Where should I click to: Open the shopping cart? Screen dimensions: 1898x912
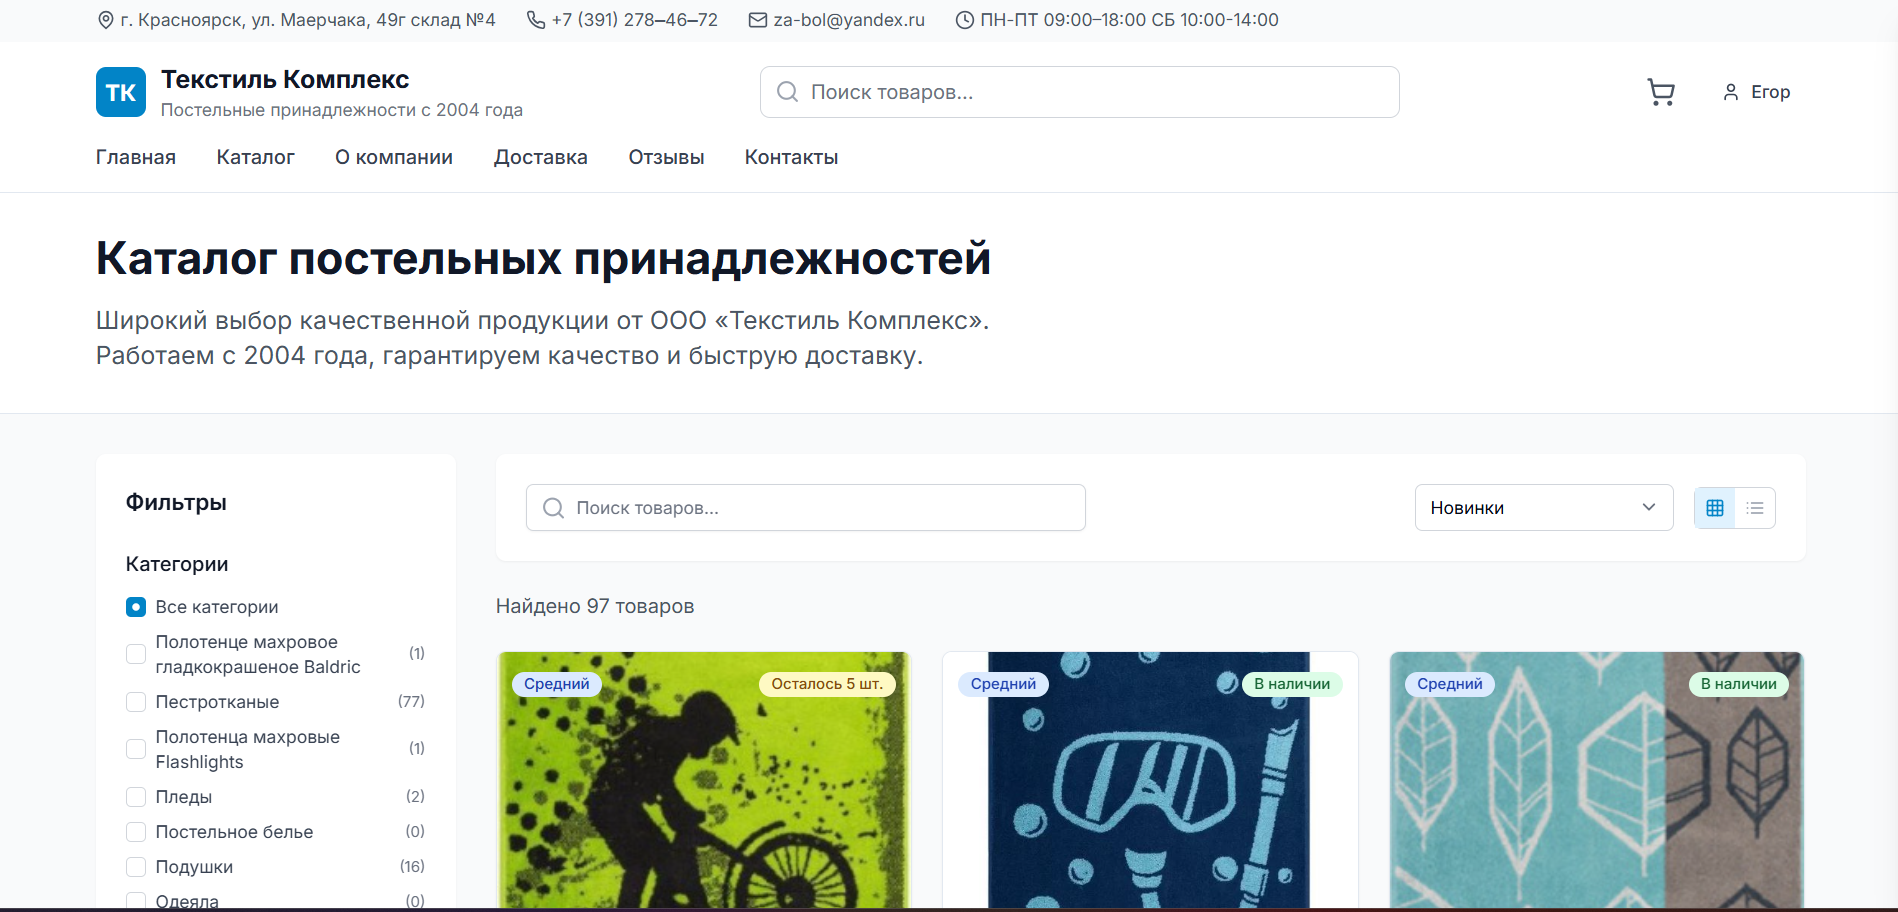[x=1660, y=91]
